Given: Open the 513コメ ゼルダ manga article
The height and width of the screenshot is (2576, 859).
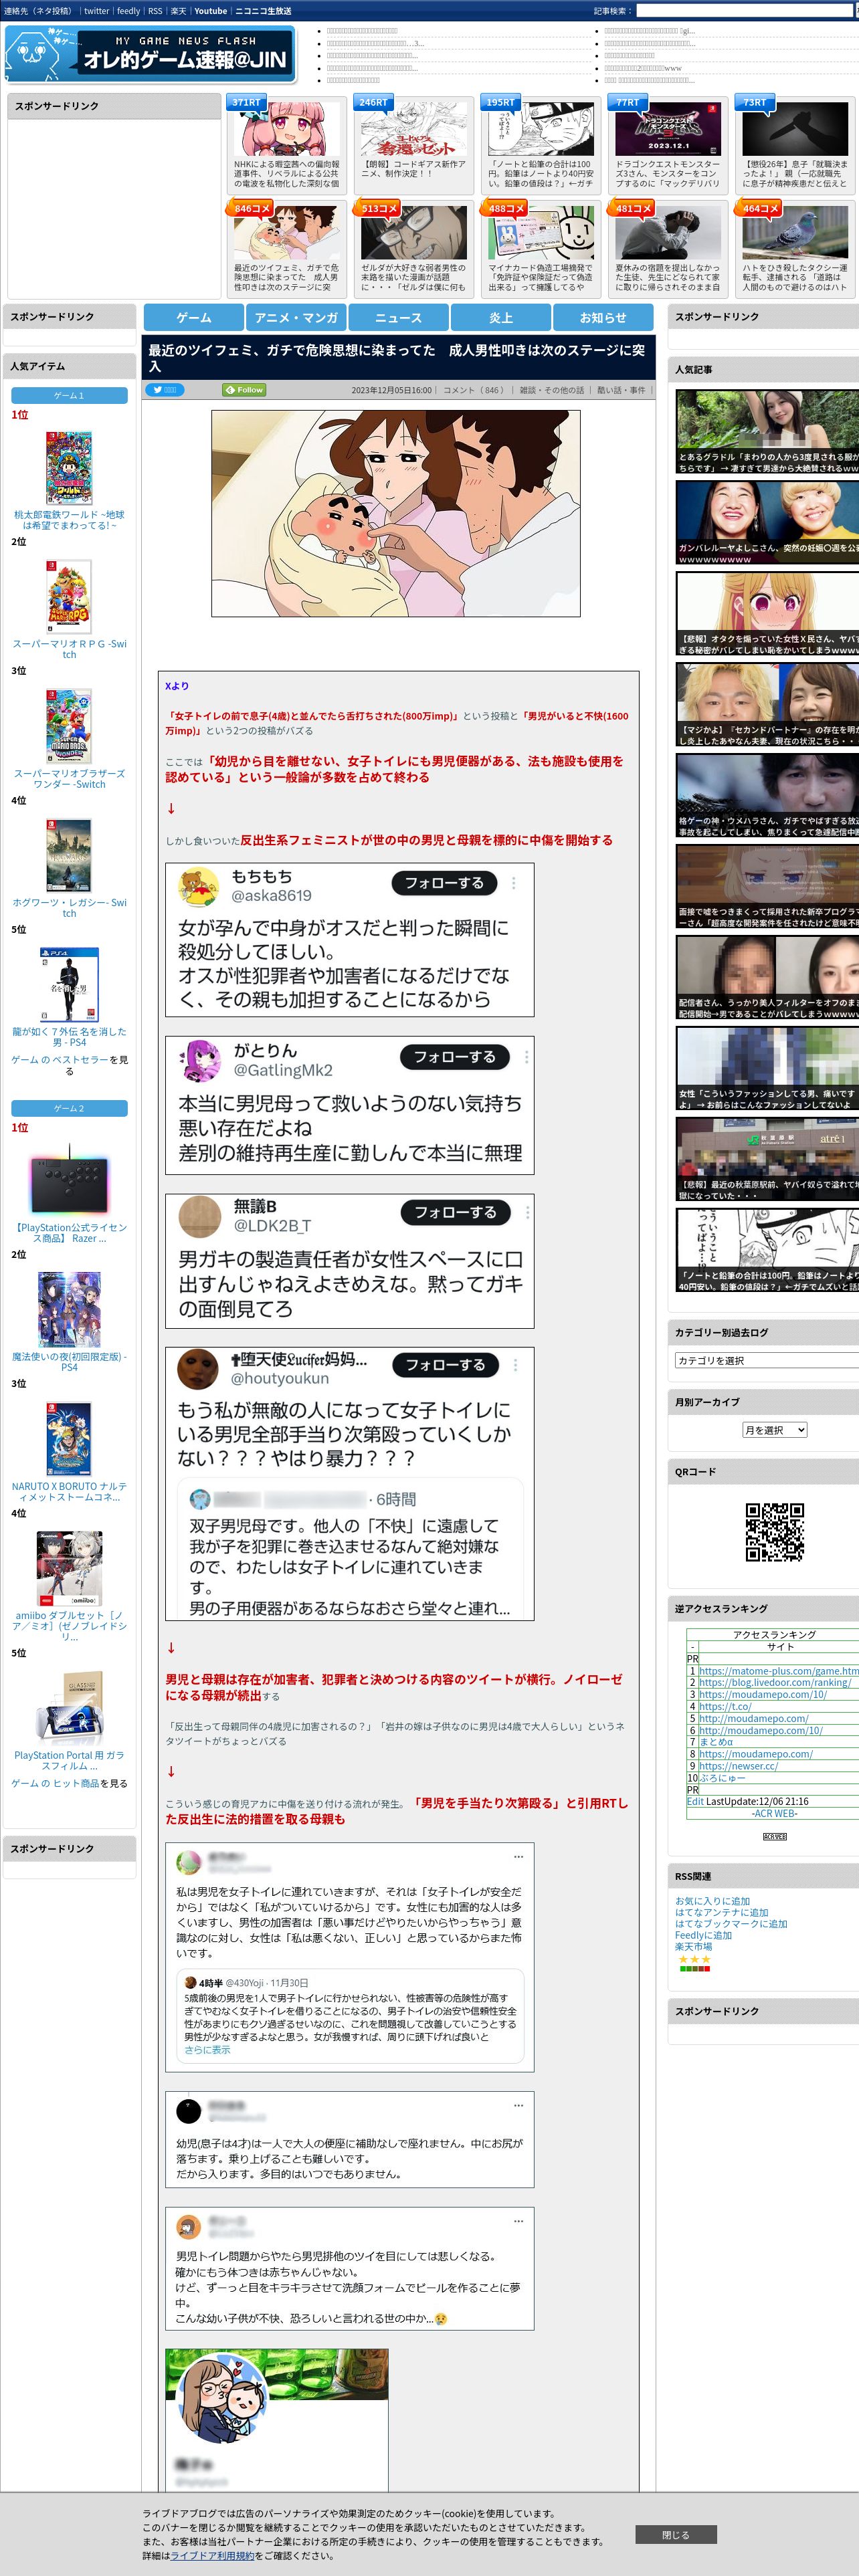Looking at the screenshot, I should point(414,232).
